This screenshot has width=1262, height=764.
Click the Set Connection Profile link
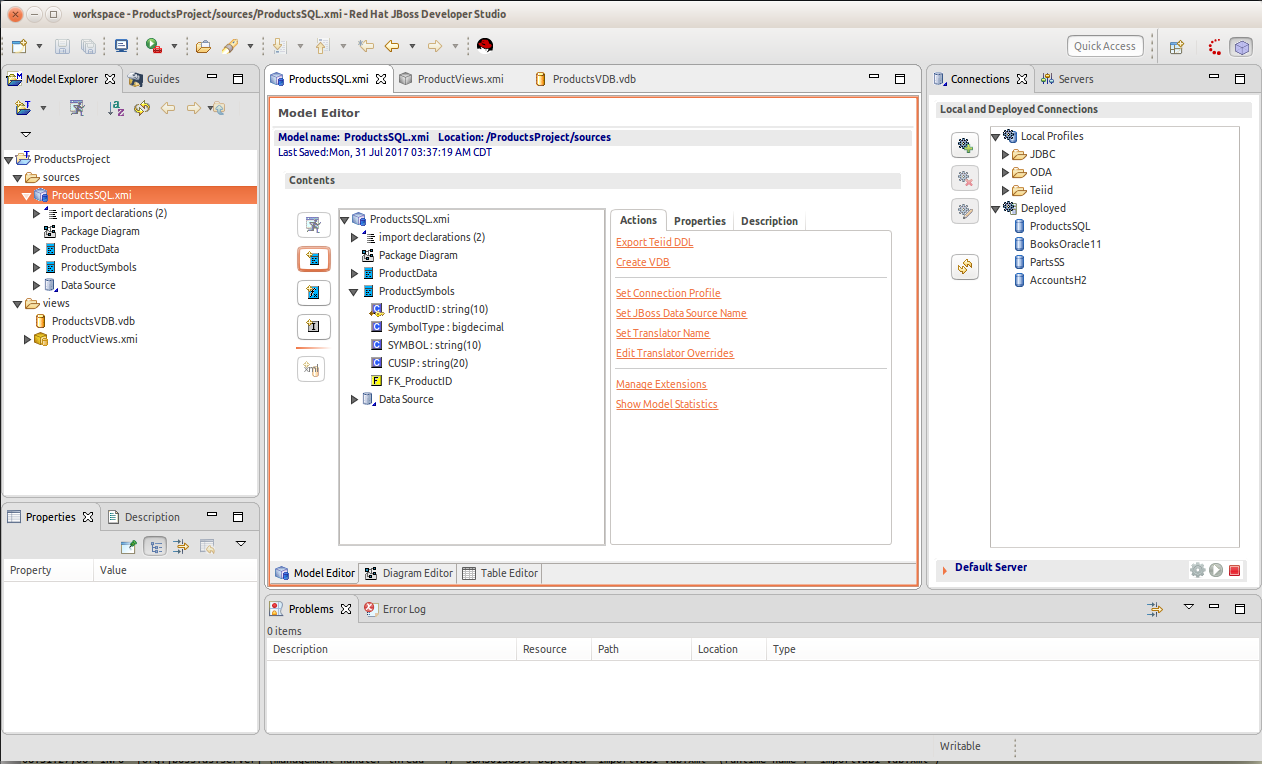(668, 293)
